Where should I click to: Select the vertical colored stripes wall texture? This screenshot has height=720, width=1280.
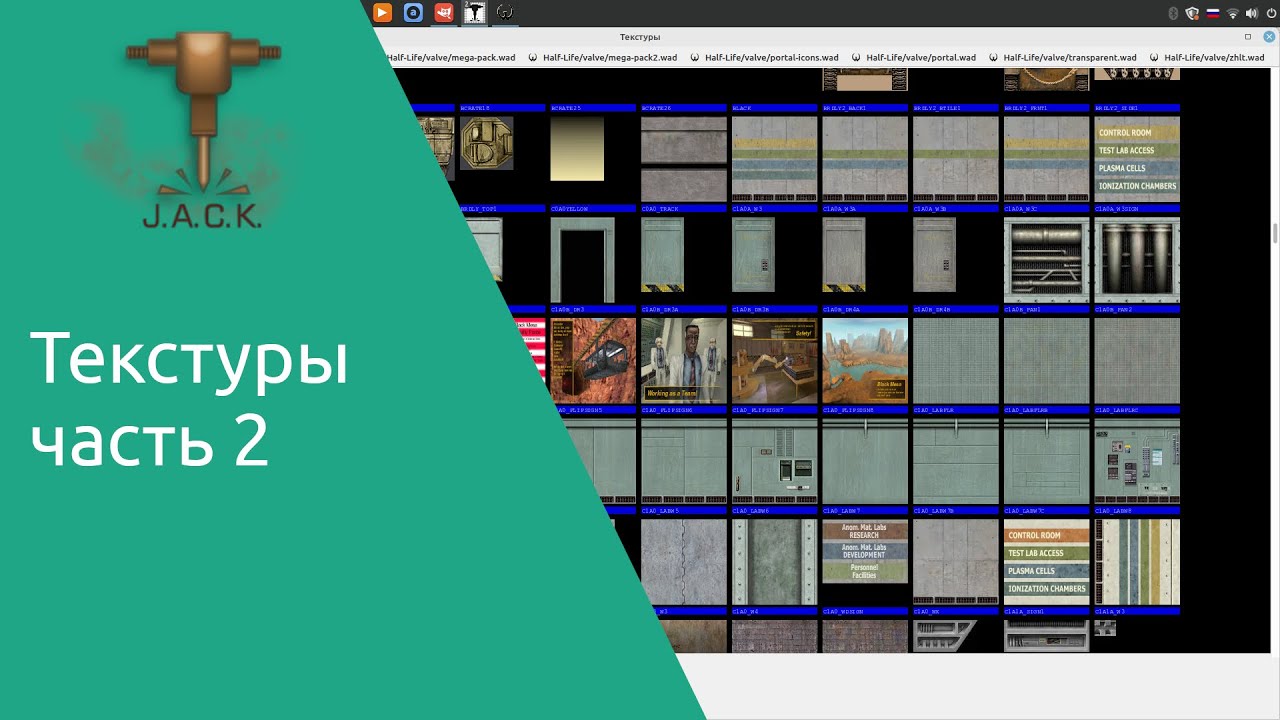pyautogui.click(x=1137, y=562)
